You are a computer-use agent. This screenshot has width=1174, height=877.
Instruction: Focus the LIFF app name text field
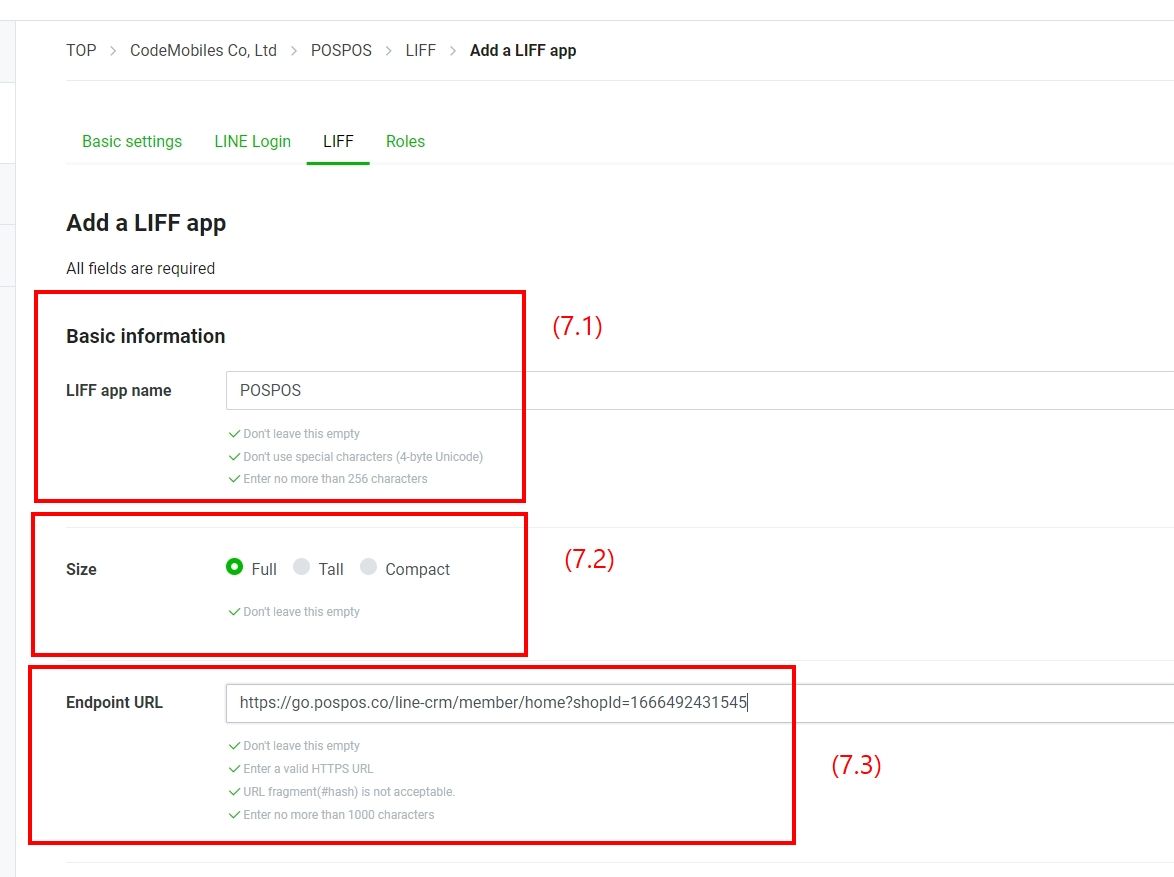[700, 391]
